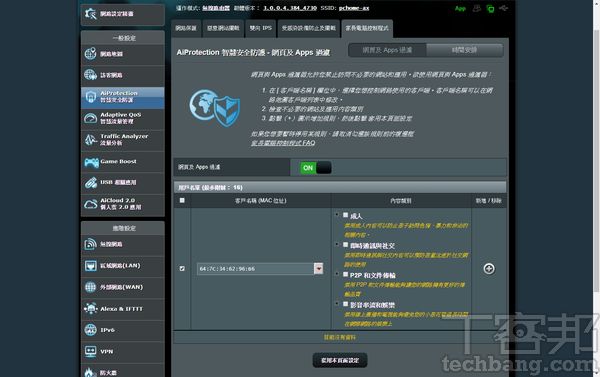Open the LAN settings sidebar item
Viewport: 600px width, 377px height.
(122, 266)
